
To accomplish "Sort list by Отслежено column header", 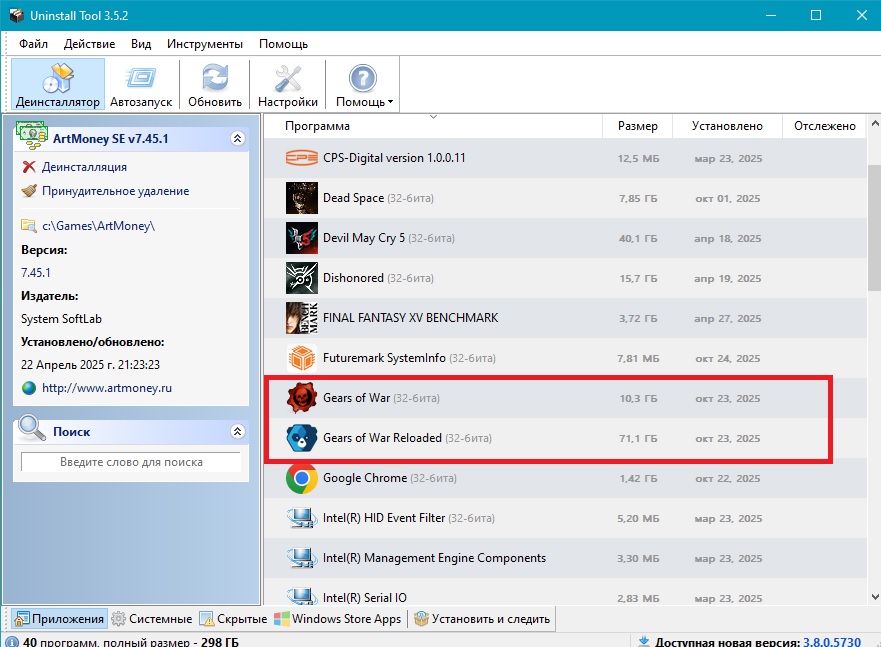I will [x=824, y=126].
